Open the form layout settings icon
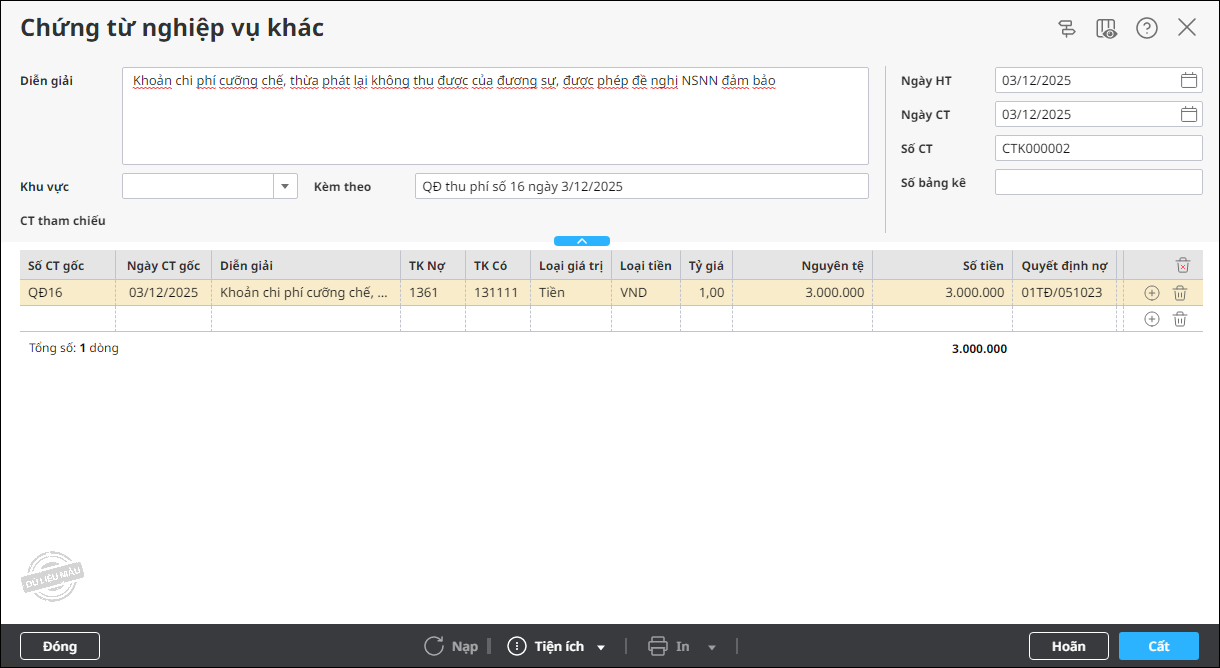This screenshot has height=668, width=1220. click(1067, 28)
